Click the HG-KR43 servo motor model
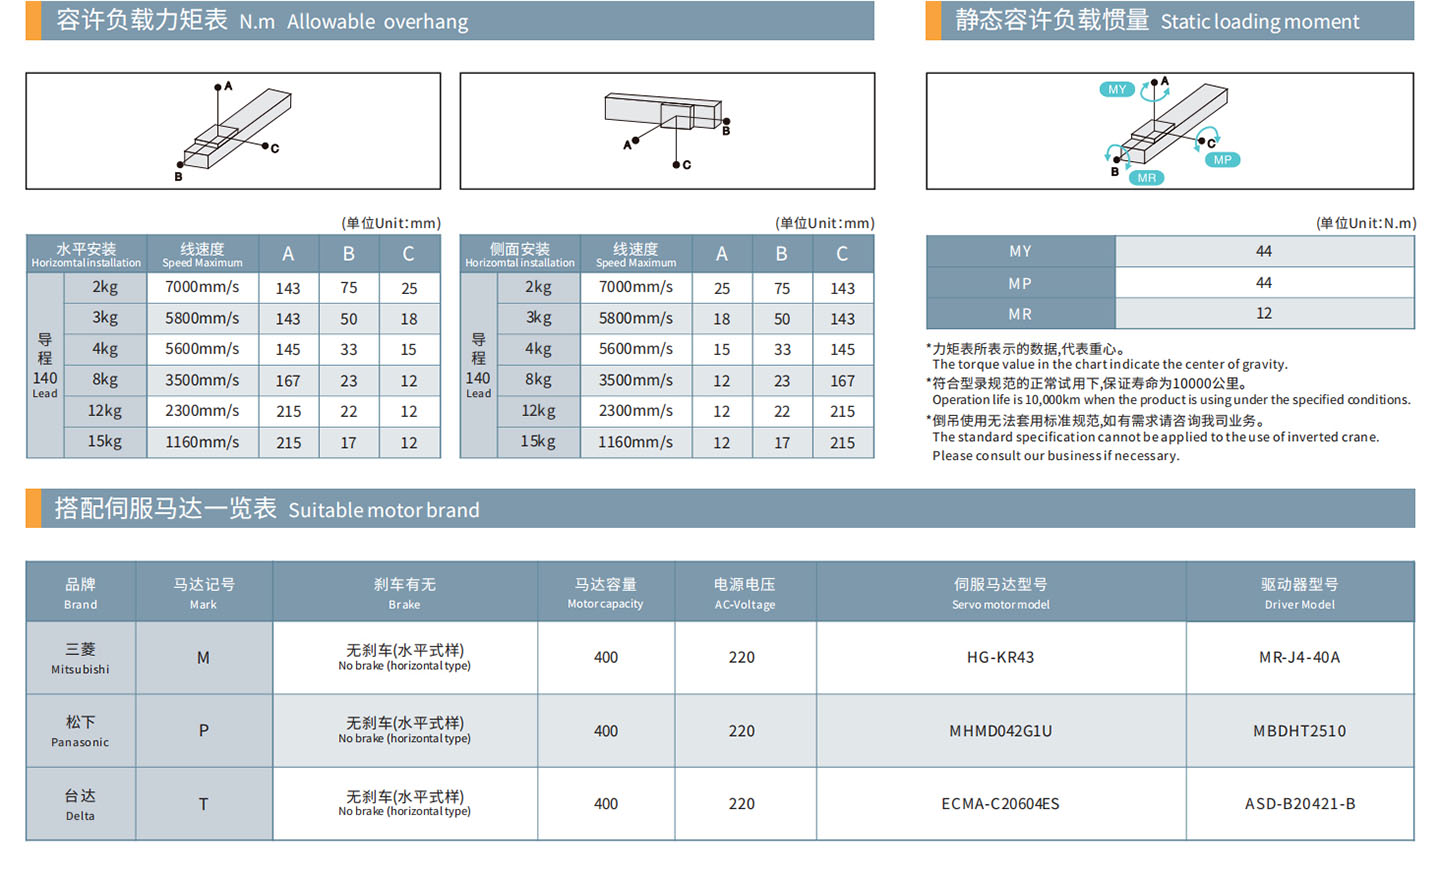Viewport: 1440px width, 873px height. (x=1000, y=658)
